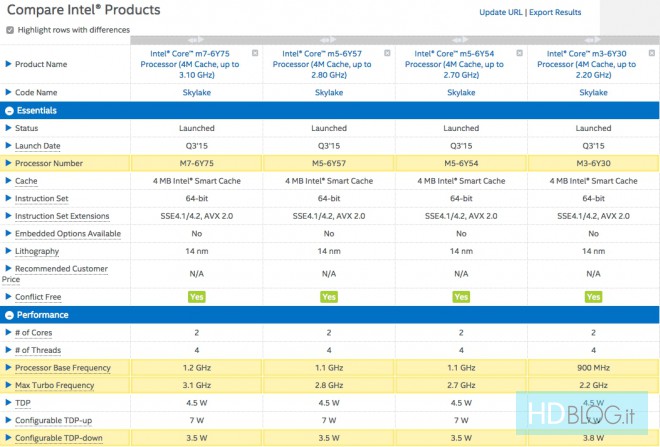Close the Core m5-6Y54 column
This screenshot has height=447, width=660.
(x=521, y=52)
